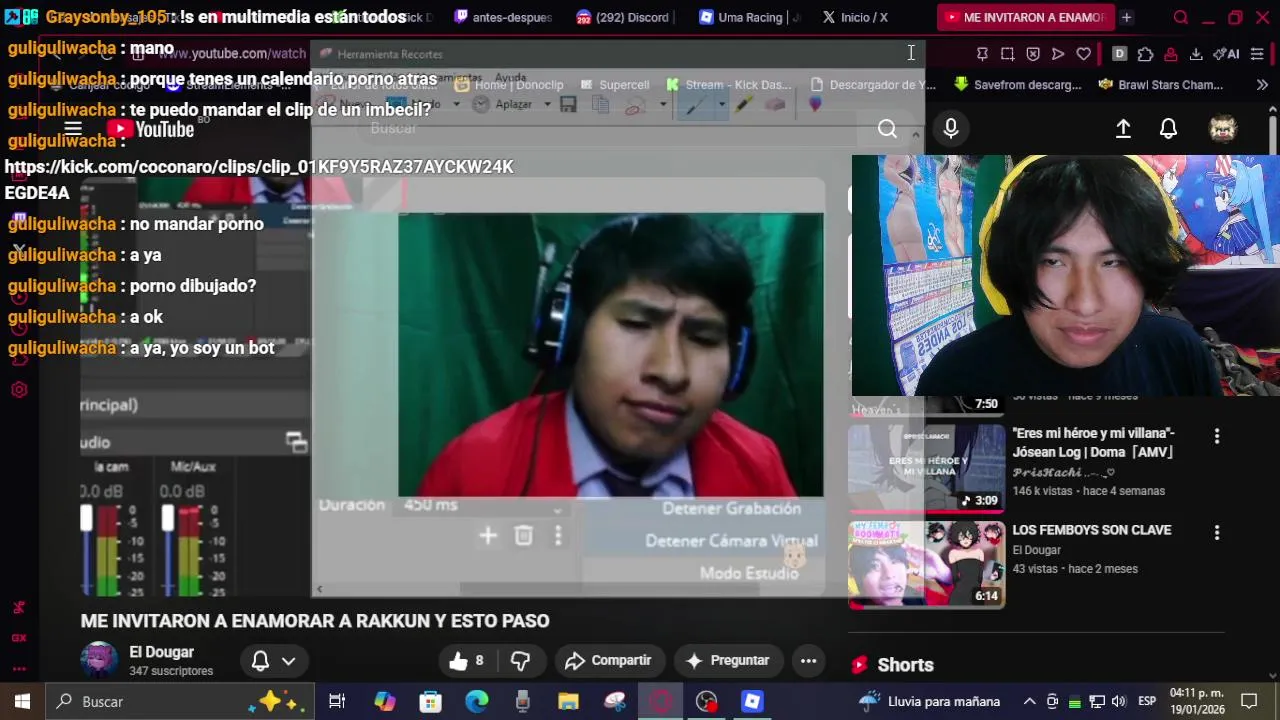This screenshot has height=720, width=1280.
Task: Click the Windows taskbar Buscar search box
Action: [x=180, y=701]
